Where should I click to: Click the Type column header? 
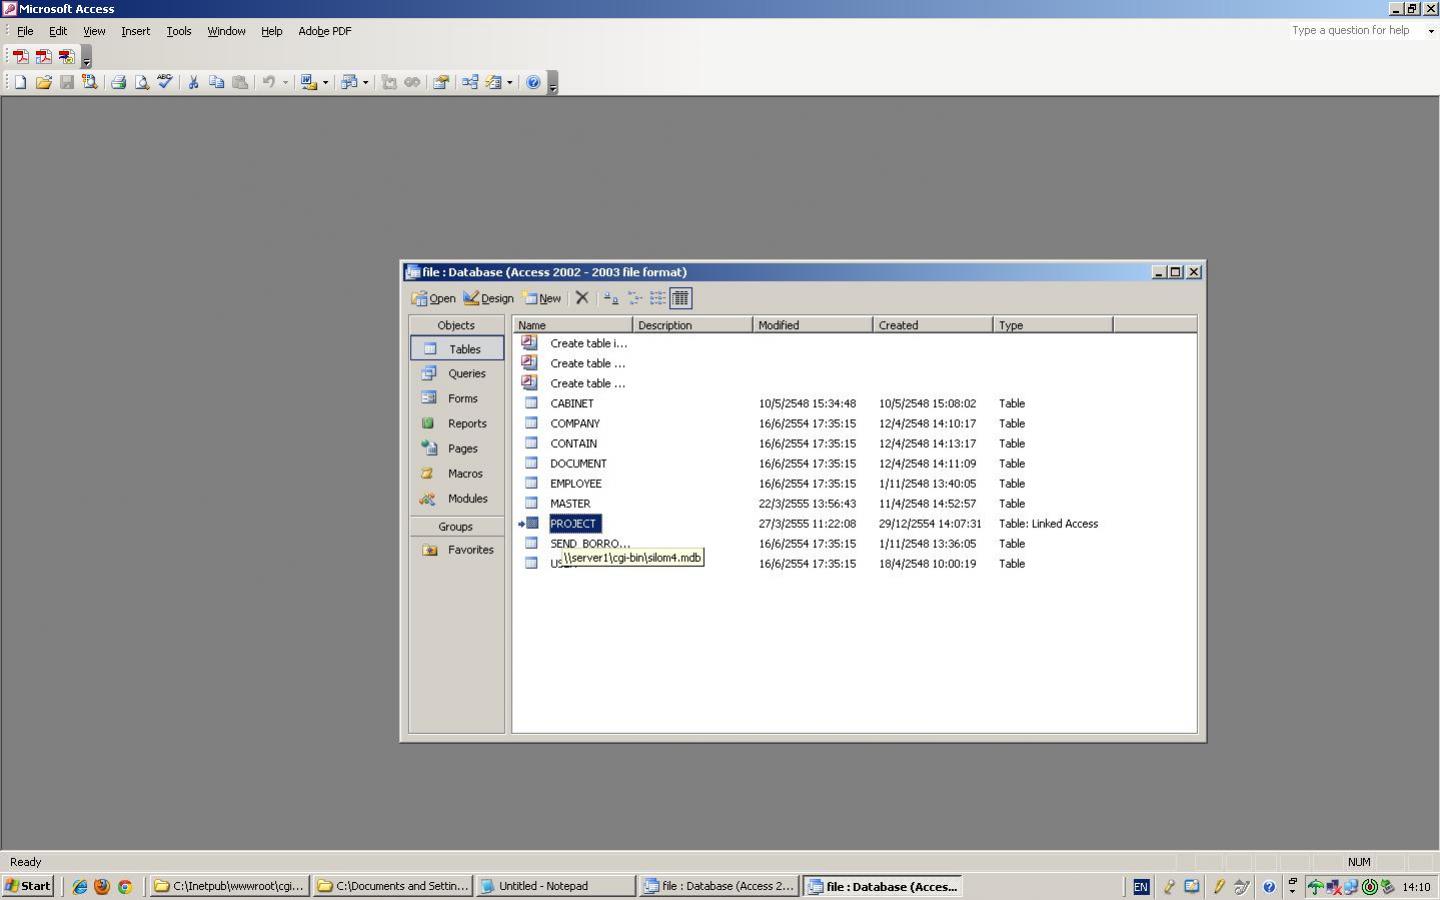click(x=1053, y=325)
